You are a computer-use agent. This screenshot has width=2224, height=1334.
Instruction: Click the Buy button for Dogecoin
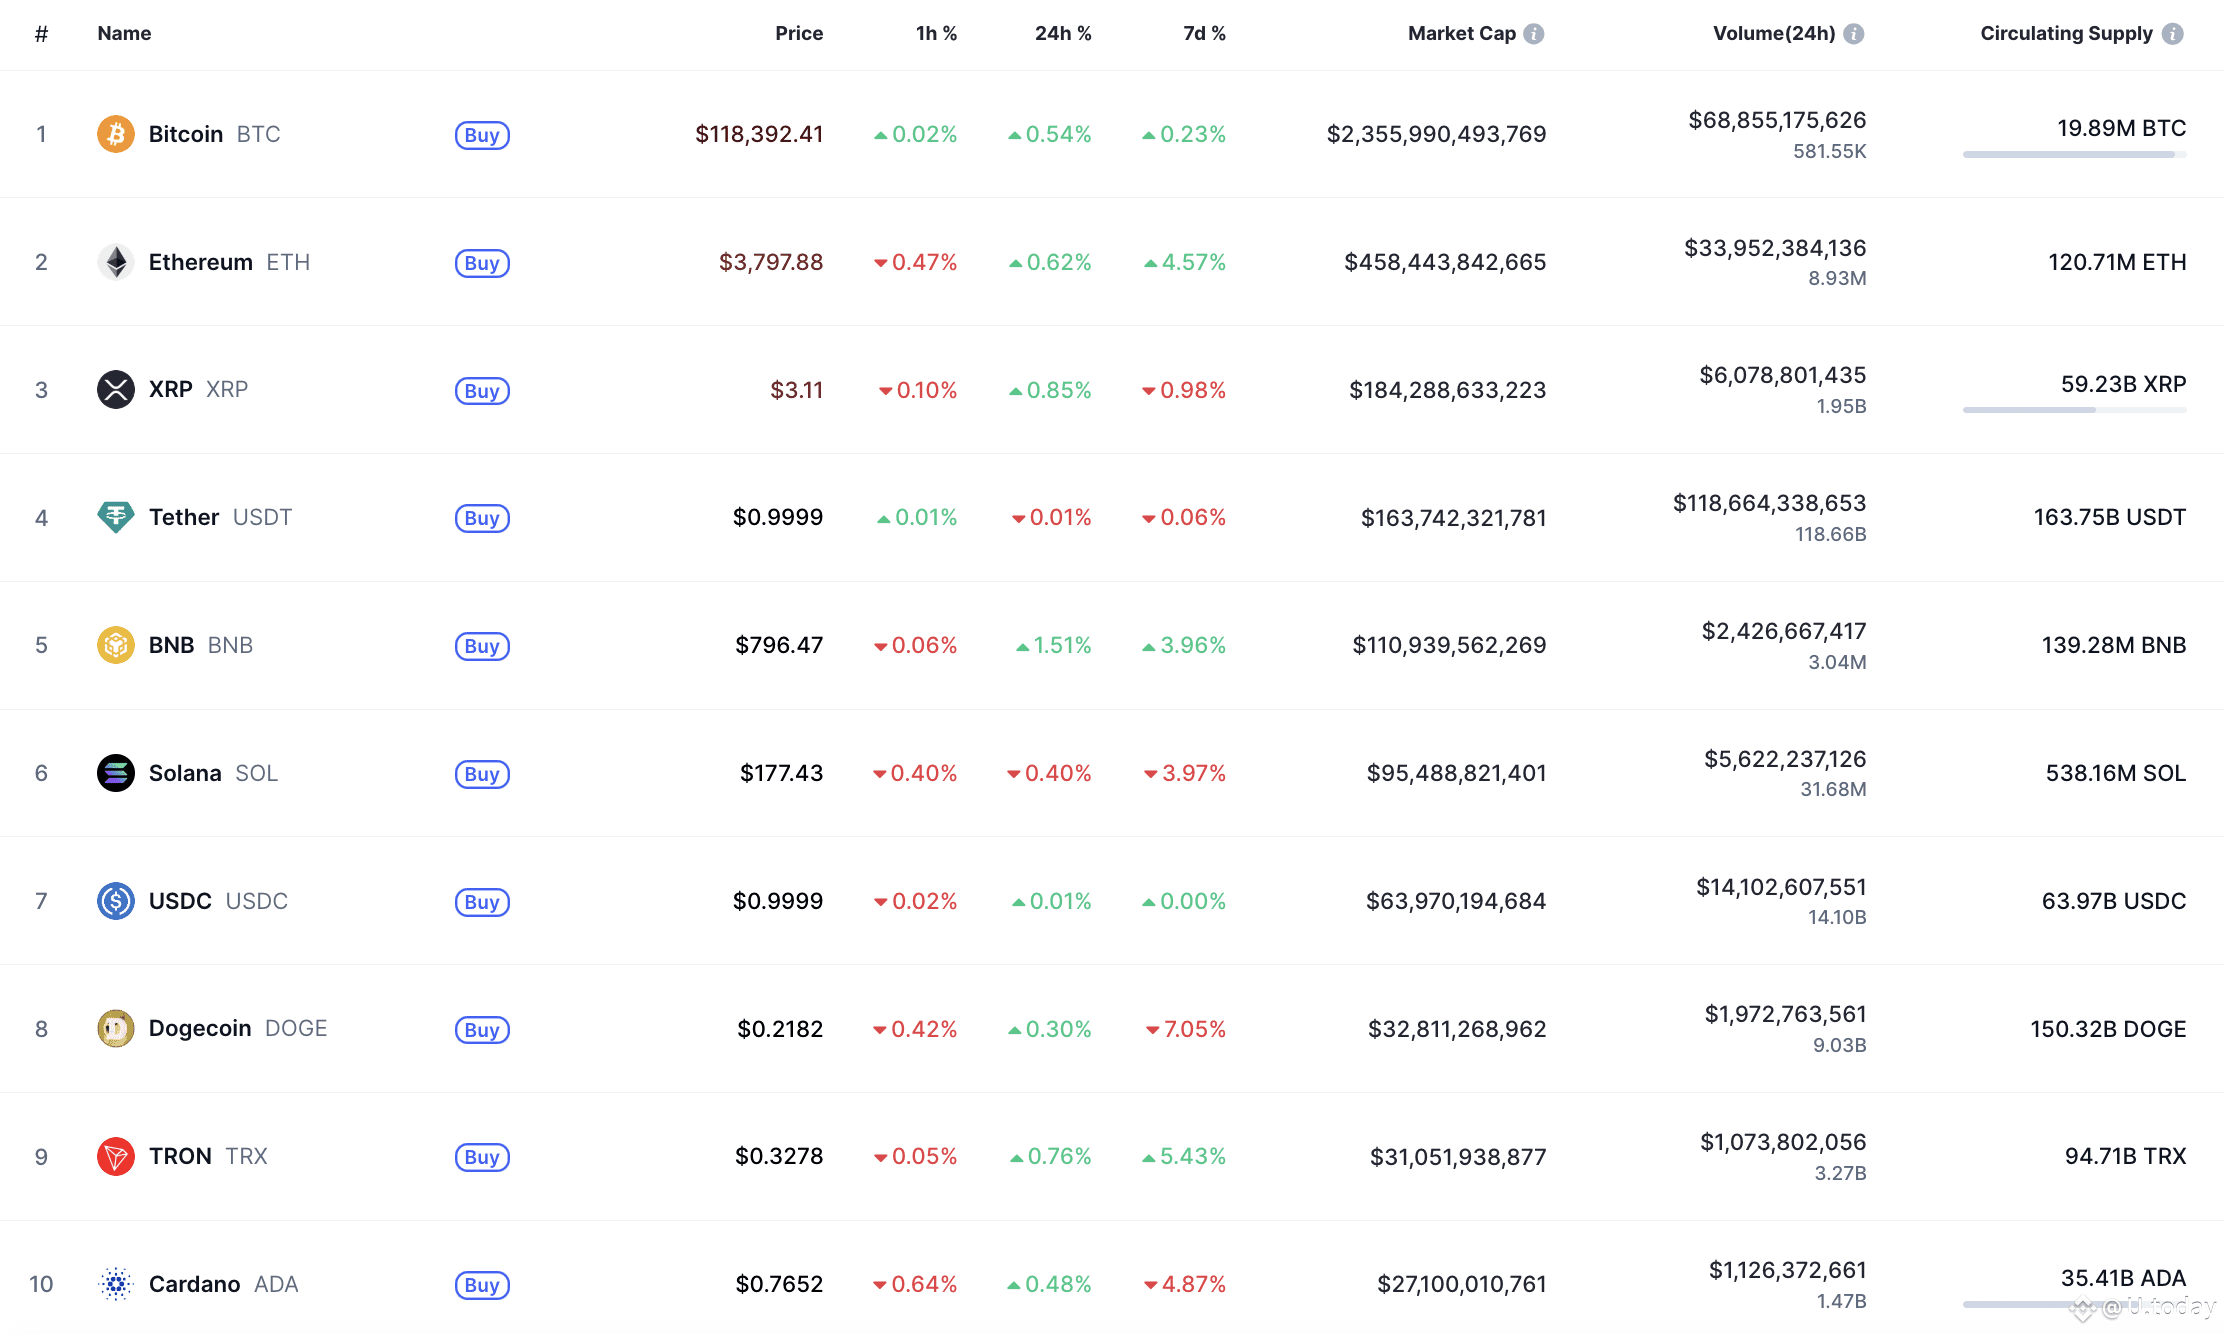[482, 1030]
